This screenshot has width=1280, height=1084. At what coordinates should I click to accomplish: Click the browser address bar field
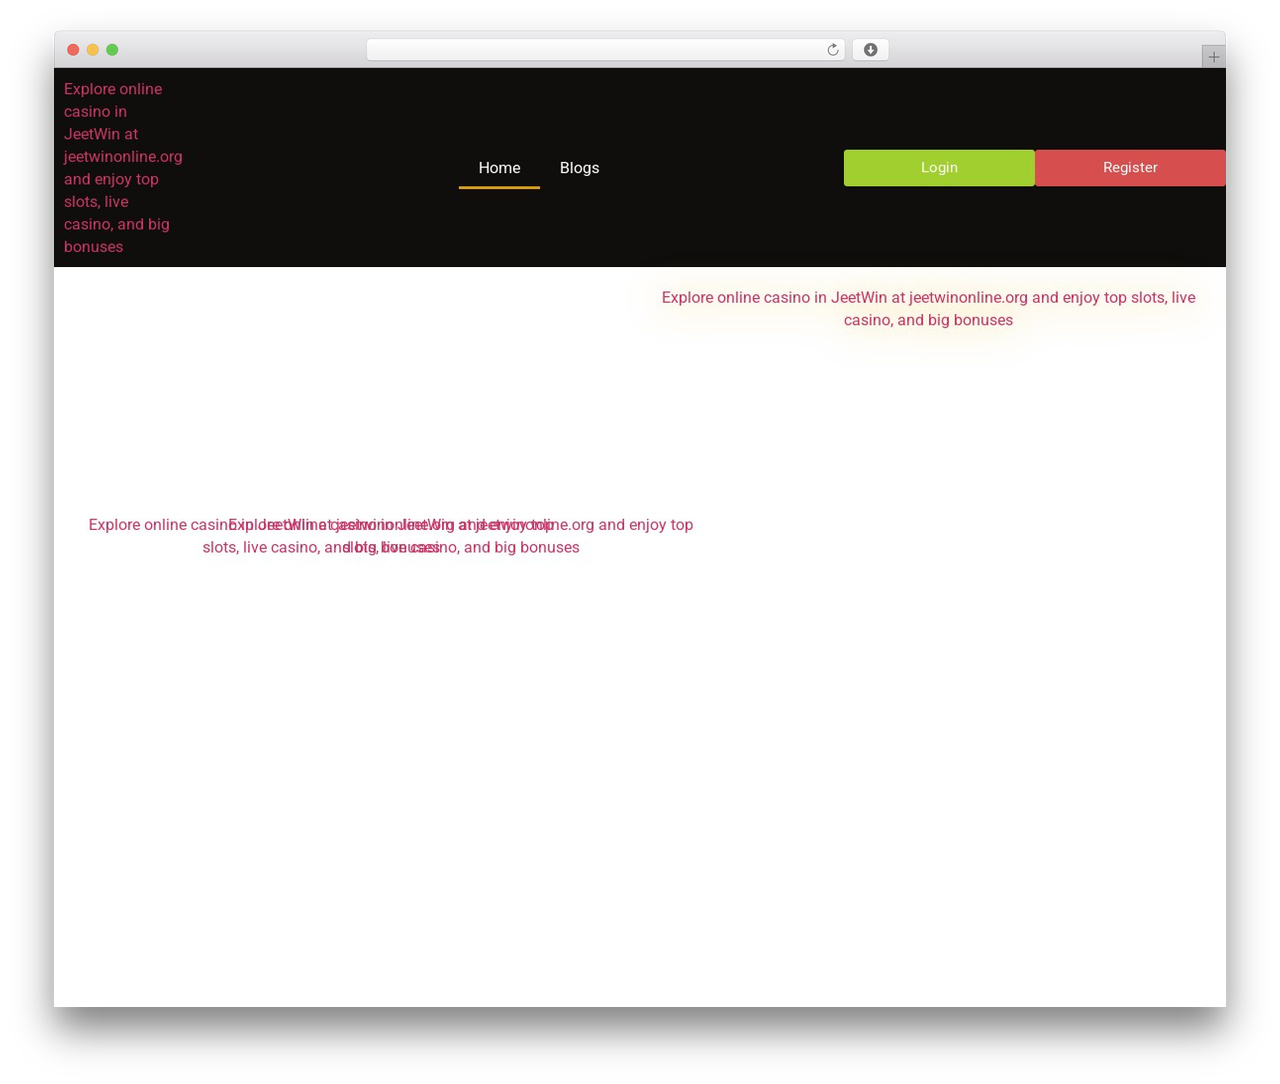[605, 50]
